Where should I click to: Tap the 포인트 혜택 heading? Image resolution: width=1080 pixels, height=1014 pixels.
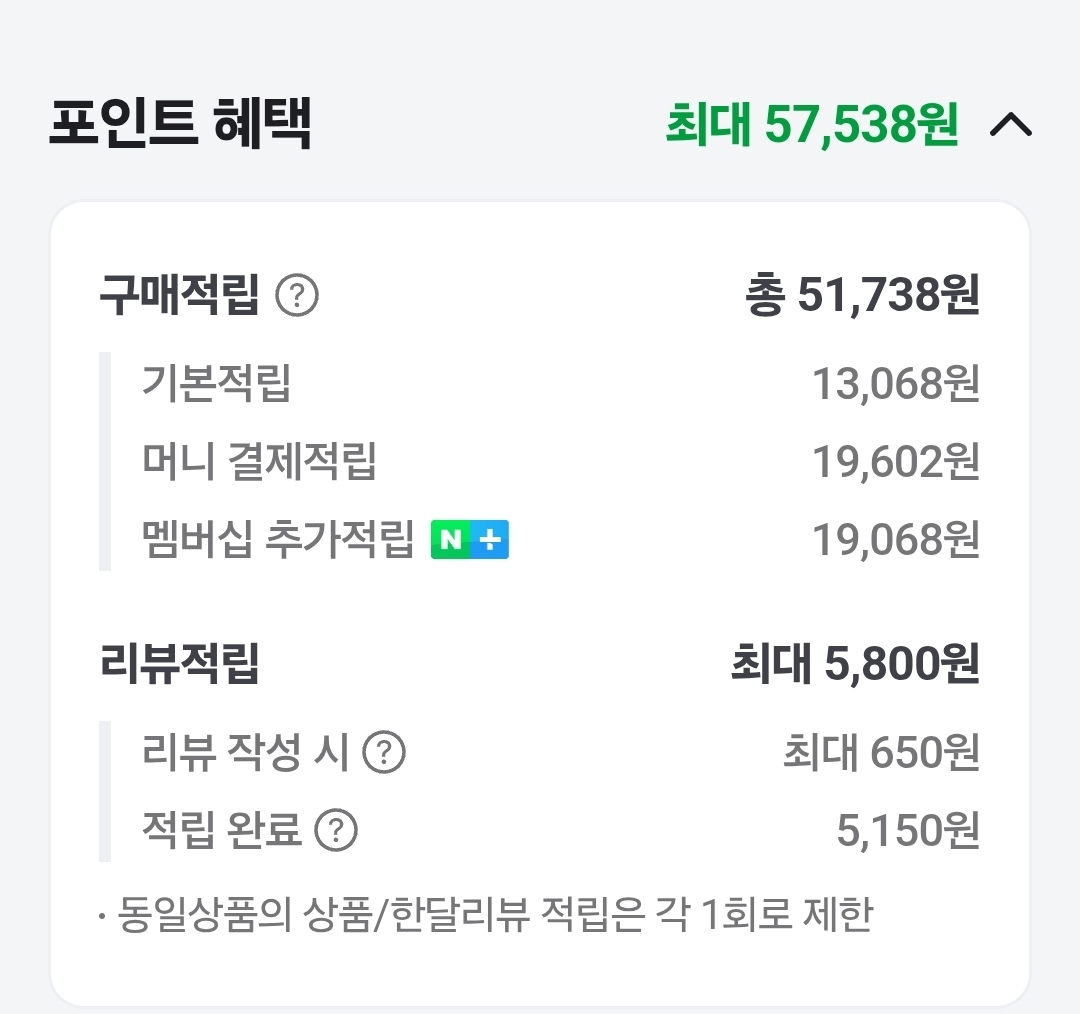click(180, 124)
